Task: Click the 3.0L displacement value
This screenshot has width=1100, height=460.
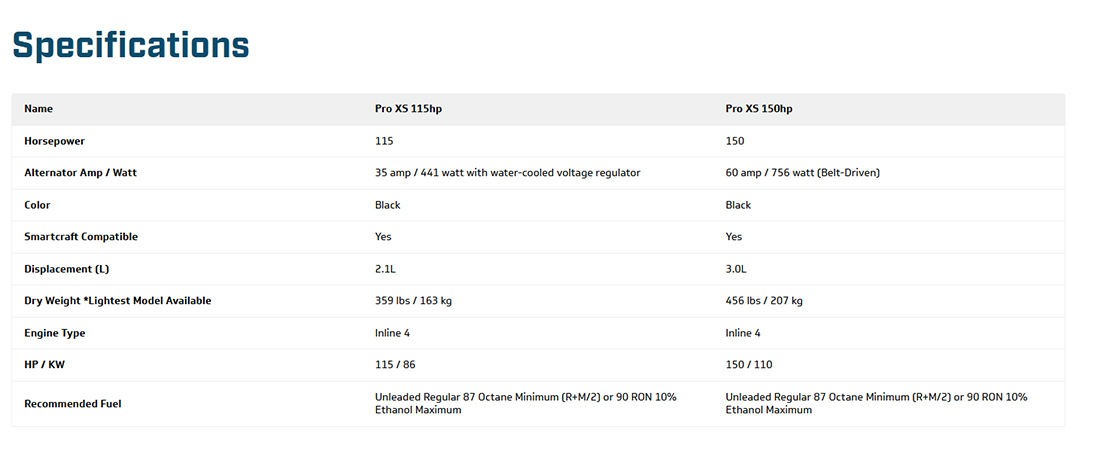Action: (738, 269)
